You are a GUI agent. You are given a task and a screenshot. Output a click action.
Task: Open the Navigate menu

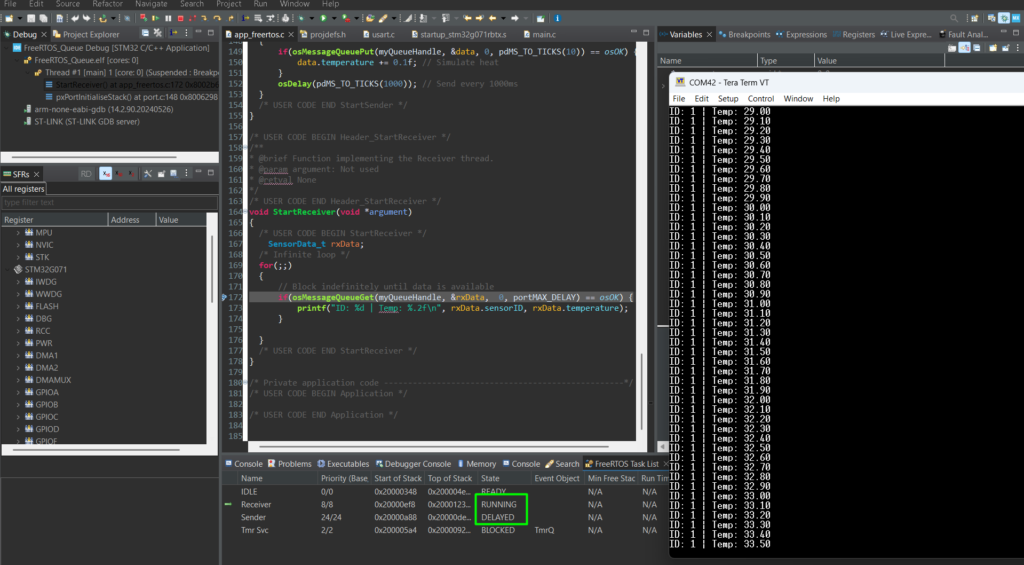151,4
